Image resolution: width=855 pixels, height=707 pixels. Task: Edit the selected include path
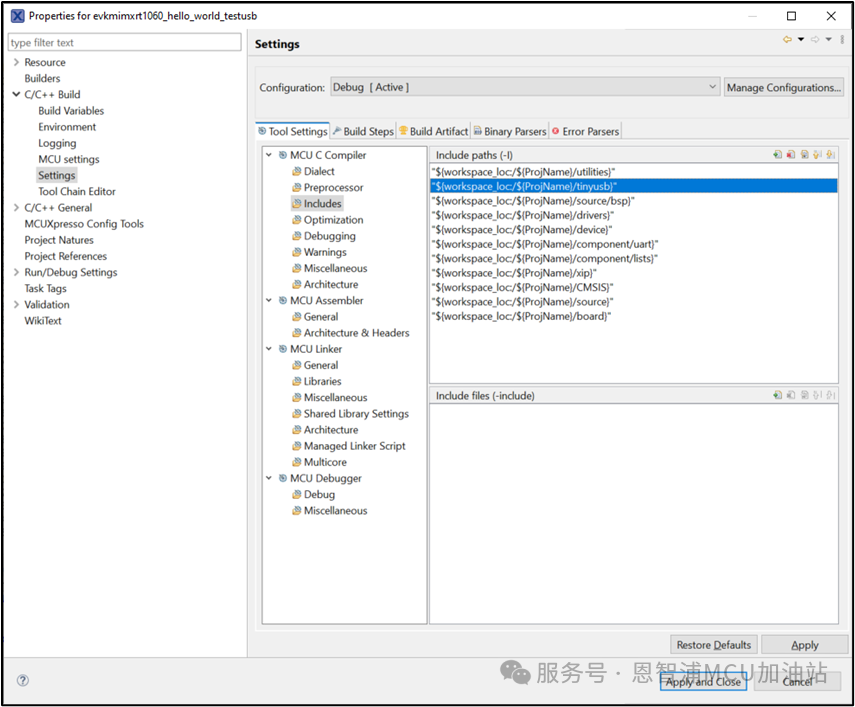(804, 155)
